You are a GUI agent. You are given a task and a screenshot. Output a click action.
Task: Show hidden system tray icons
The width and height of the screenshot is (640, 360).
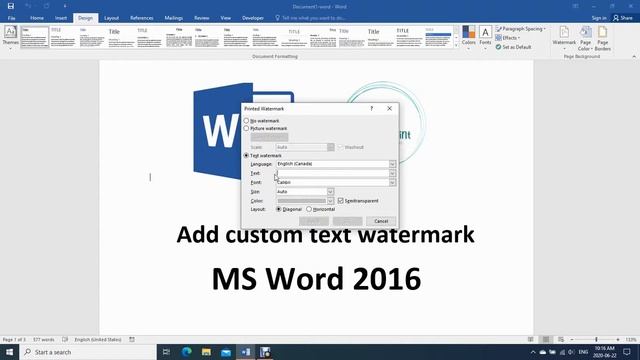[533, 352]
